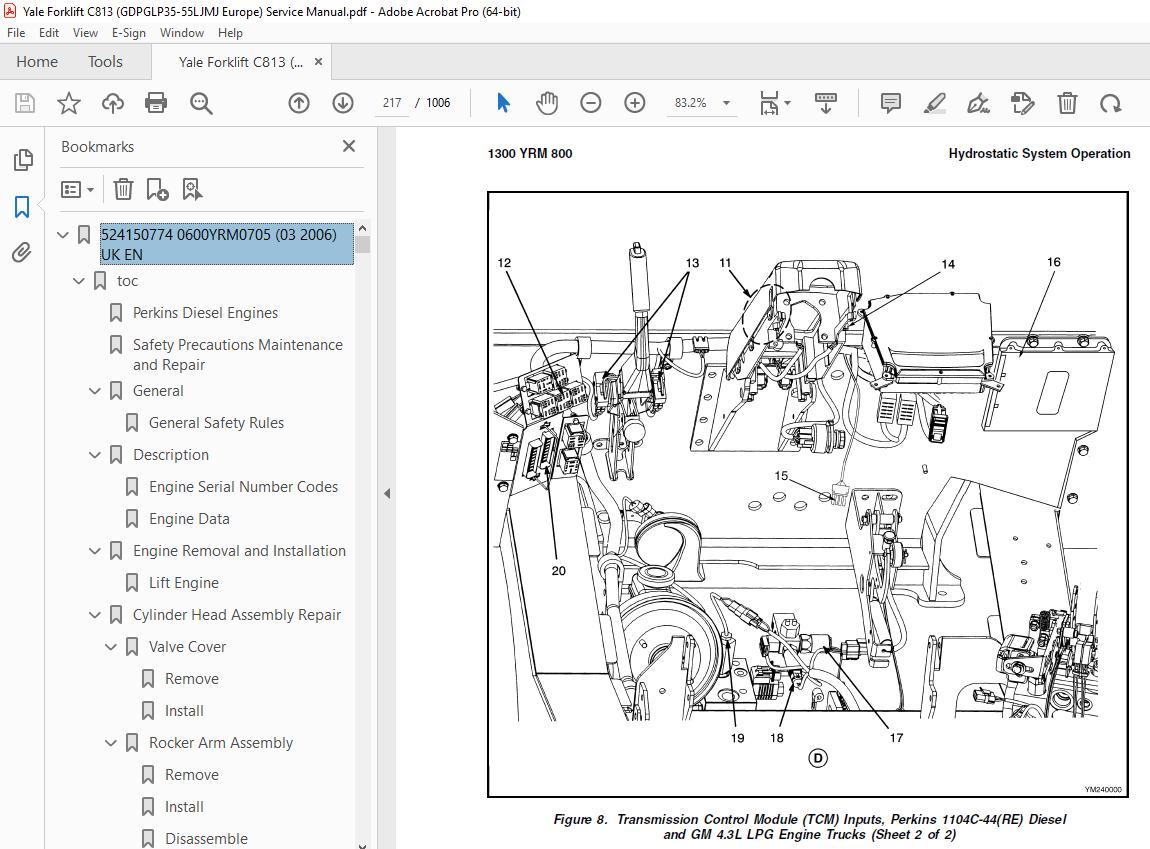The image size is (1150, 849).
Task: Open the Find text magnifier tool
Action: point(201,103)
